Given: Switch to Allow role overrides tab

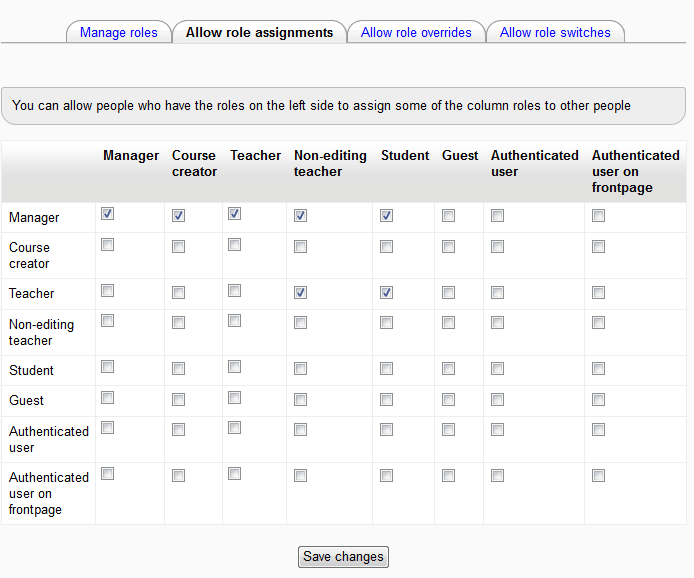Looking at the screenshot, I should tap(416, 32).
